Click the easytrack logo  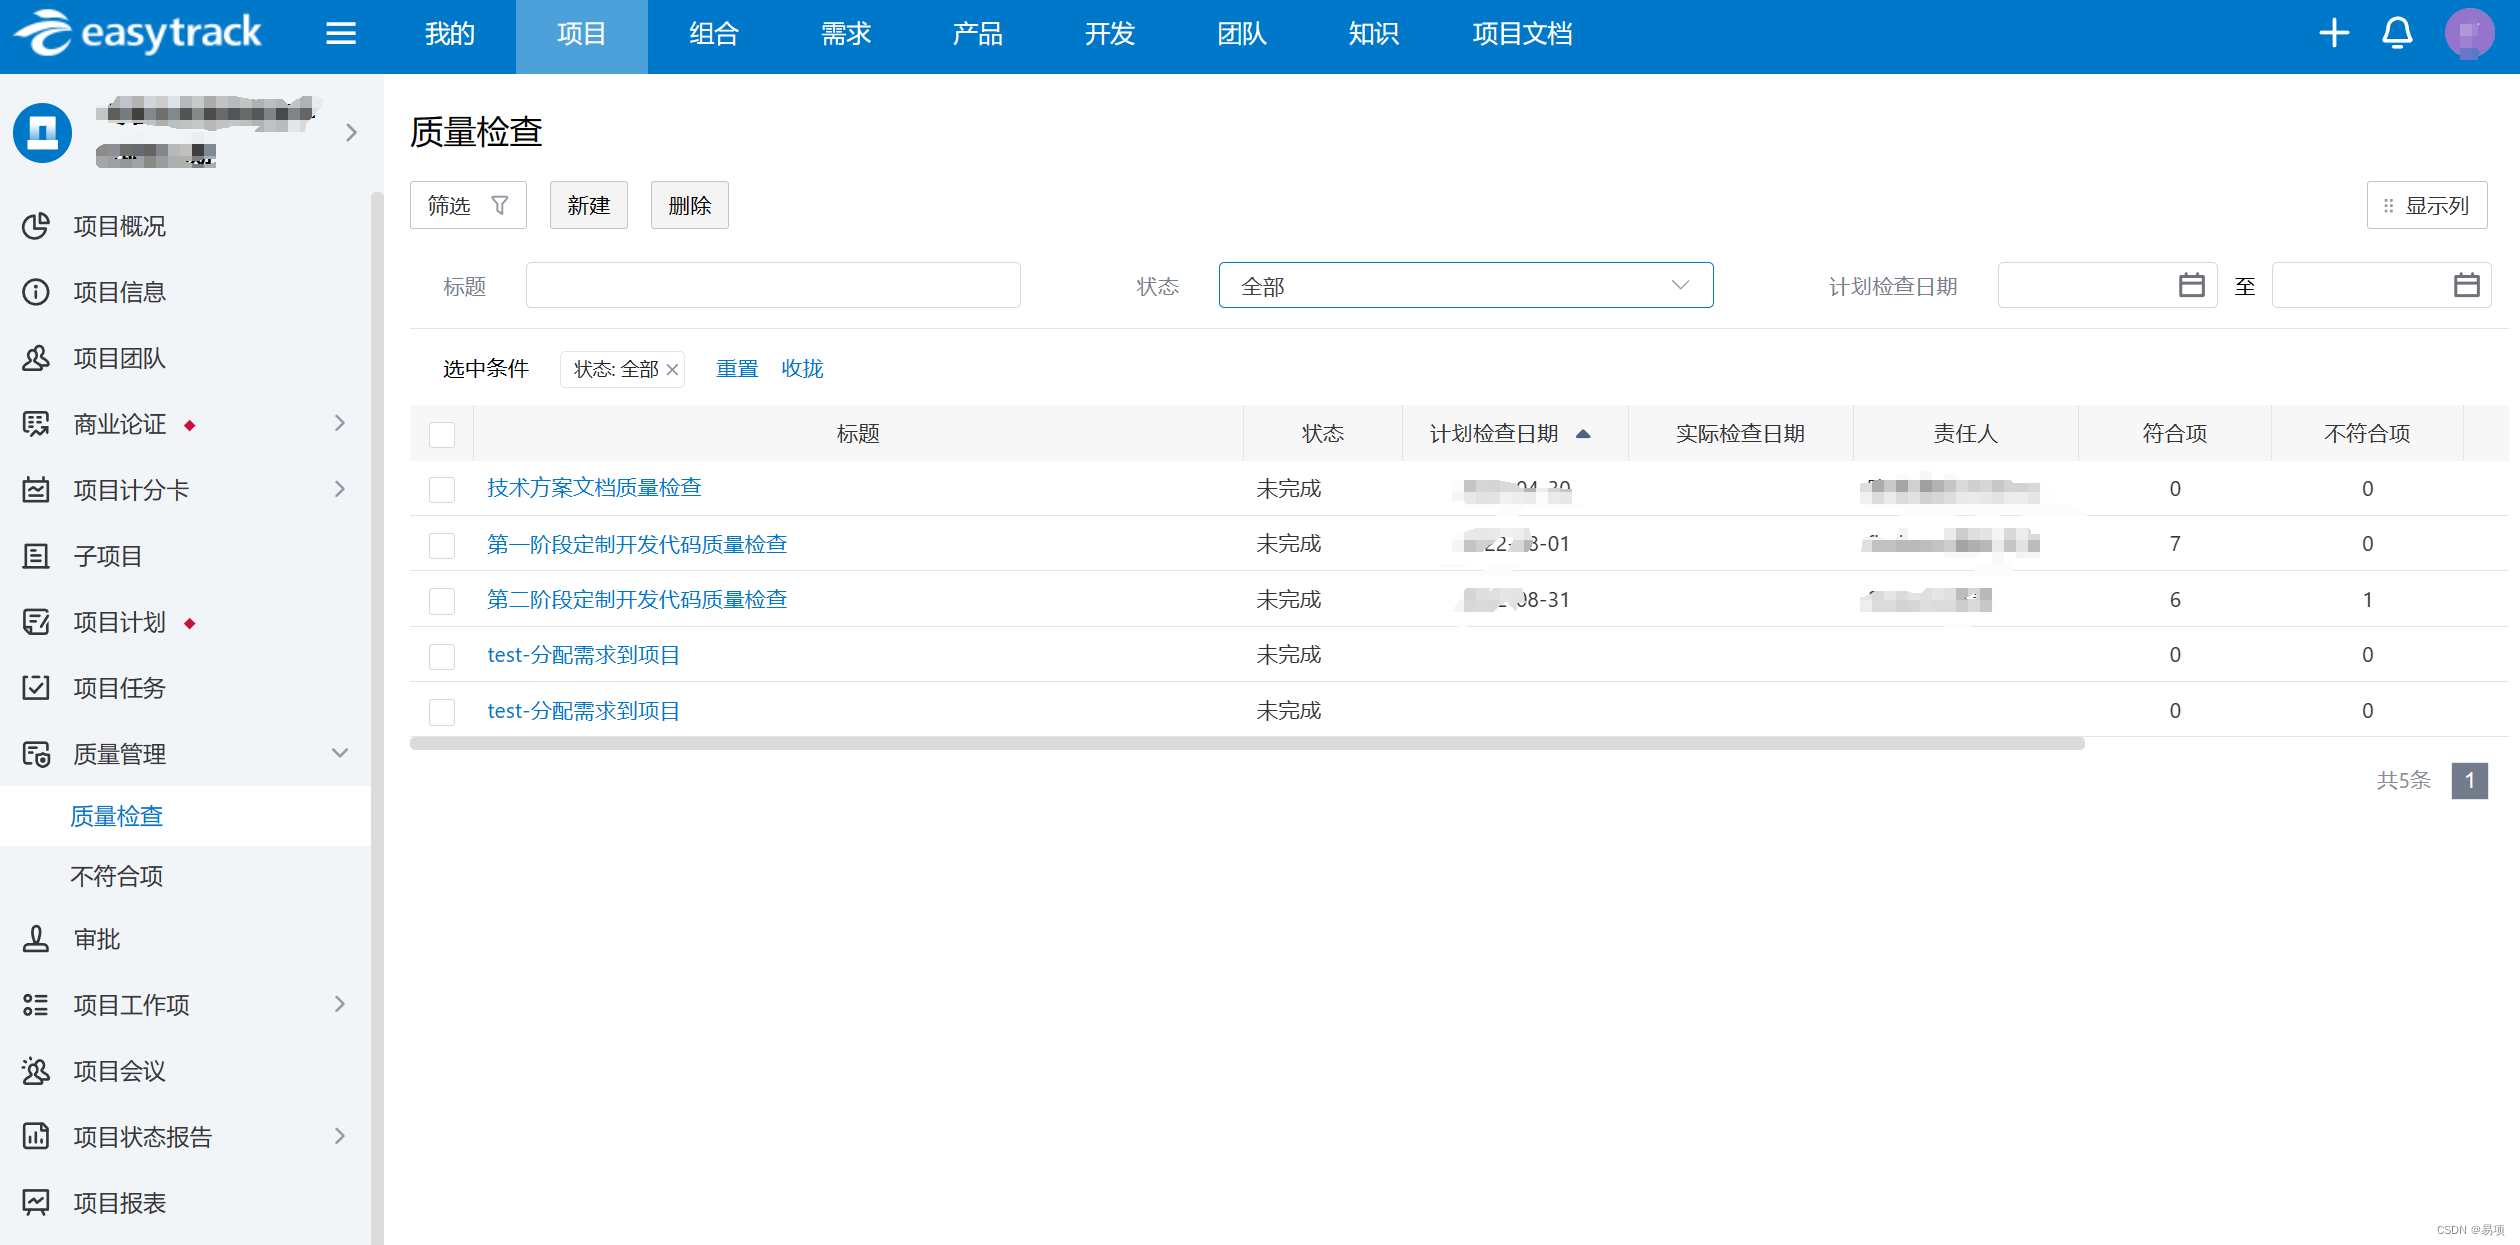coord(137,33)
